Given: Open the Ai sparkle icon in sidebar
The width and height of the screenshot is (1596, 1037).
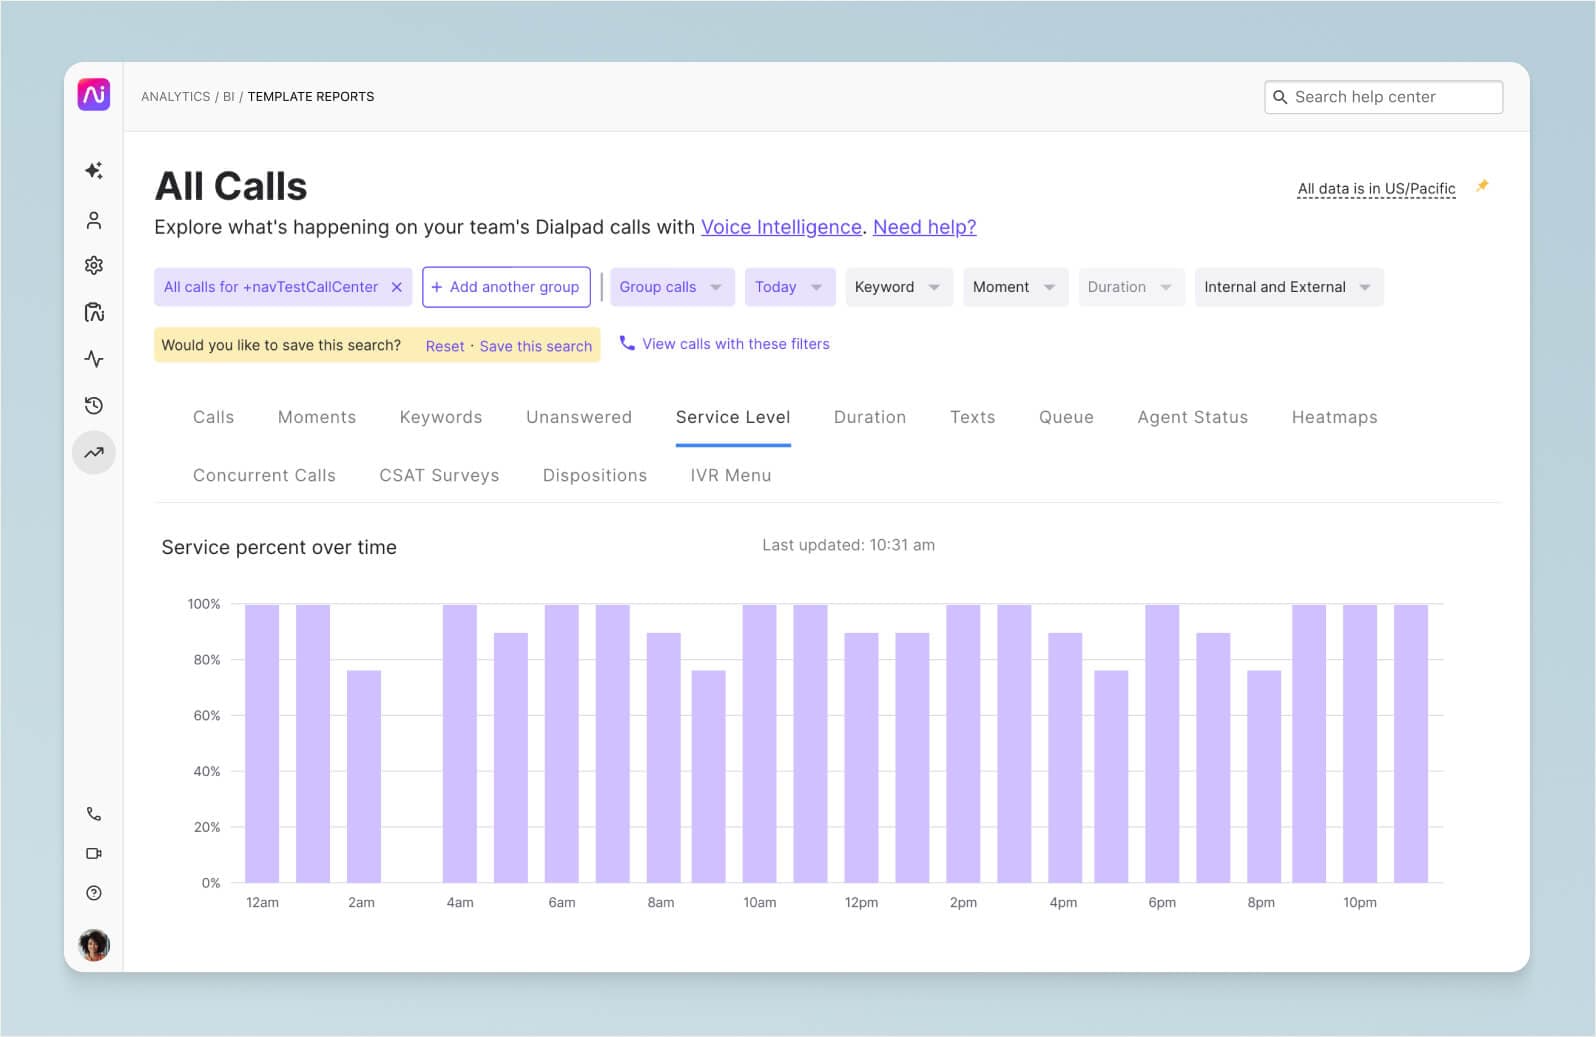Looking at the screenshot, I should coord(94,171).
